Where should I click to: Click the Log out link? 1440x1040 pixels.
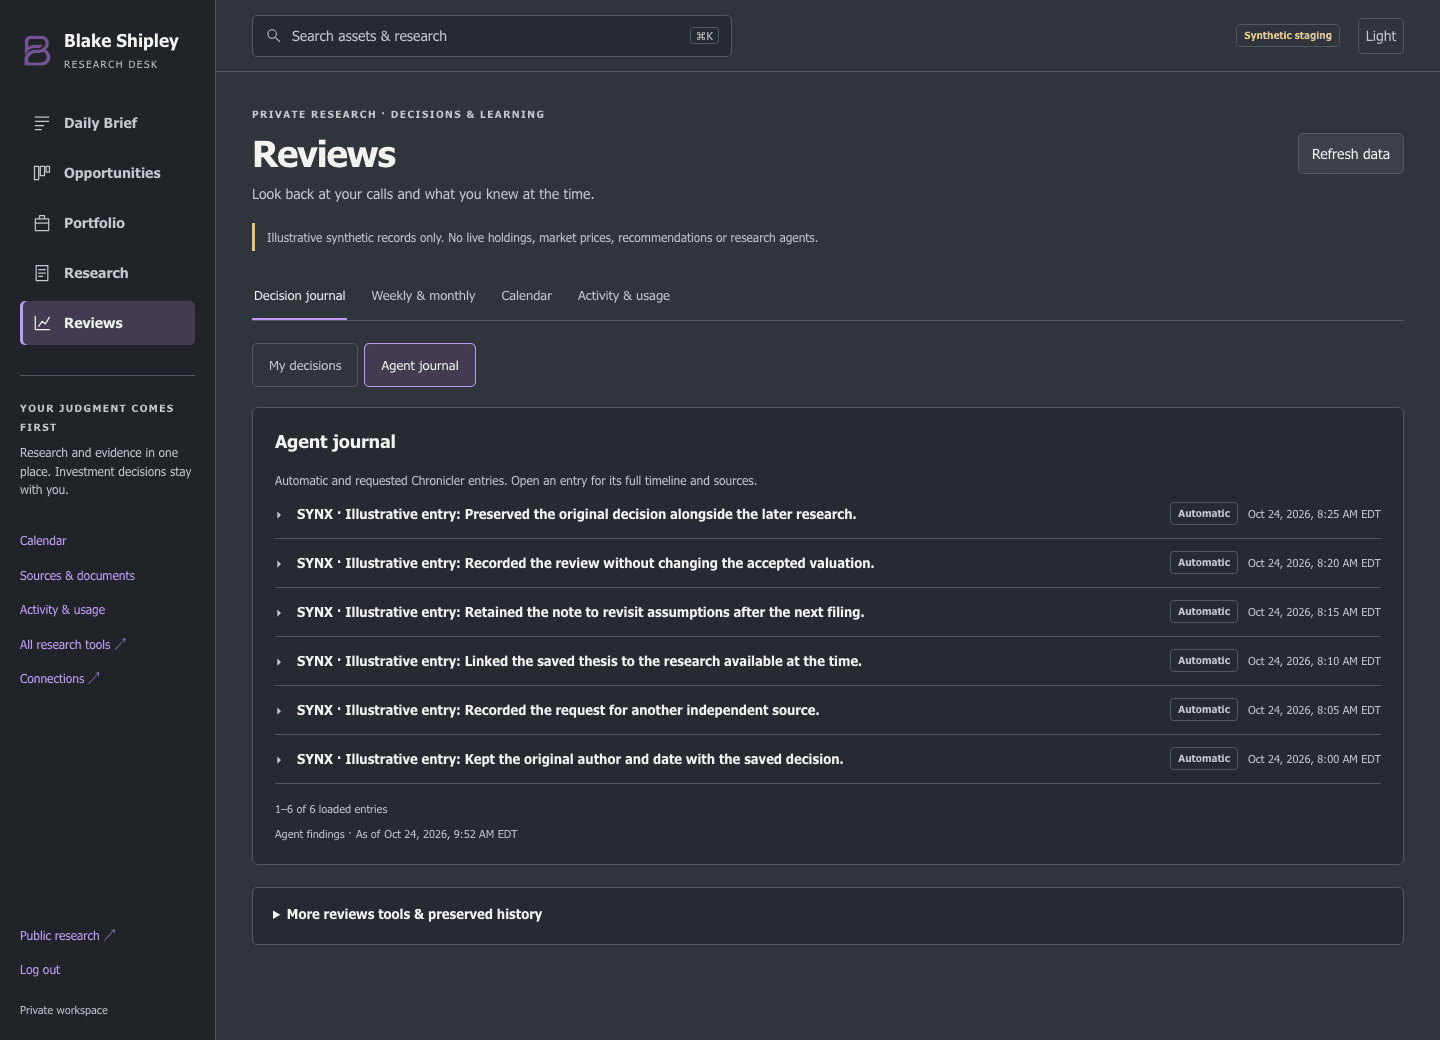[x=40, y=970]
